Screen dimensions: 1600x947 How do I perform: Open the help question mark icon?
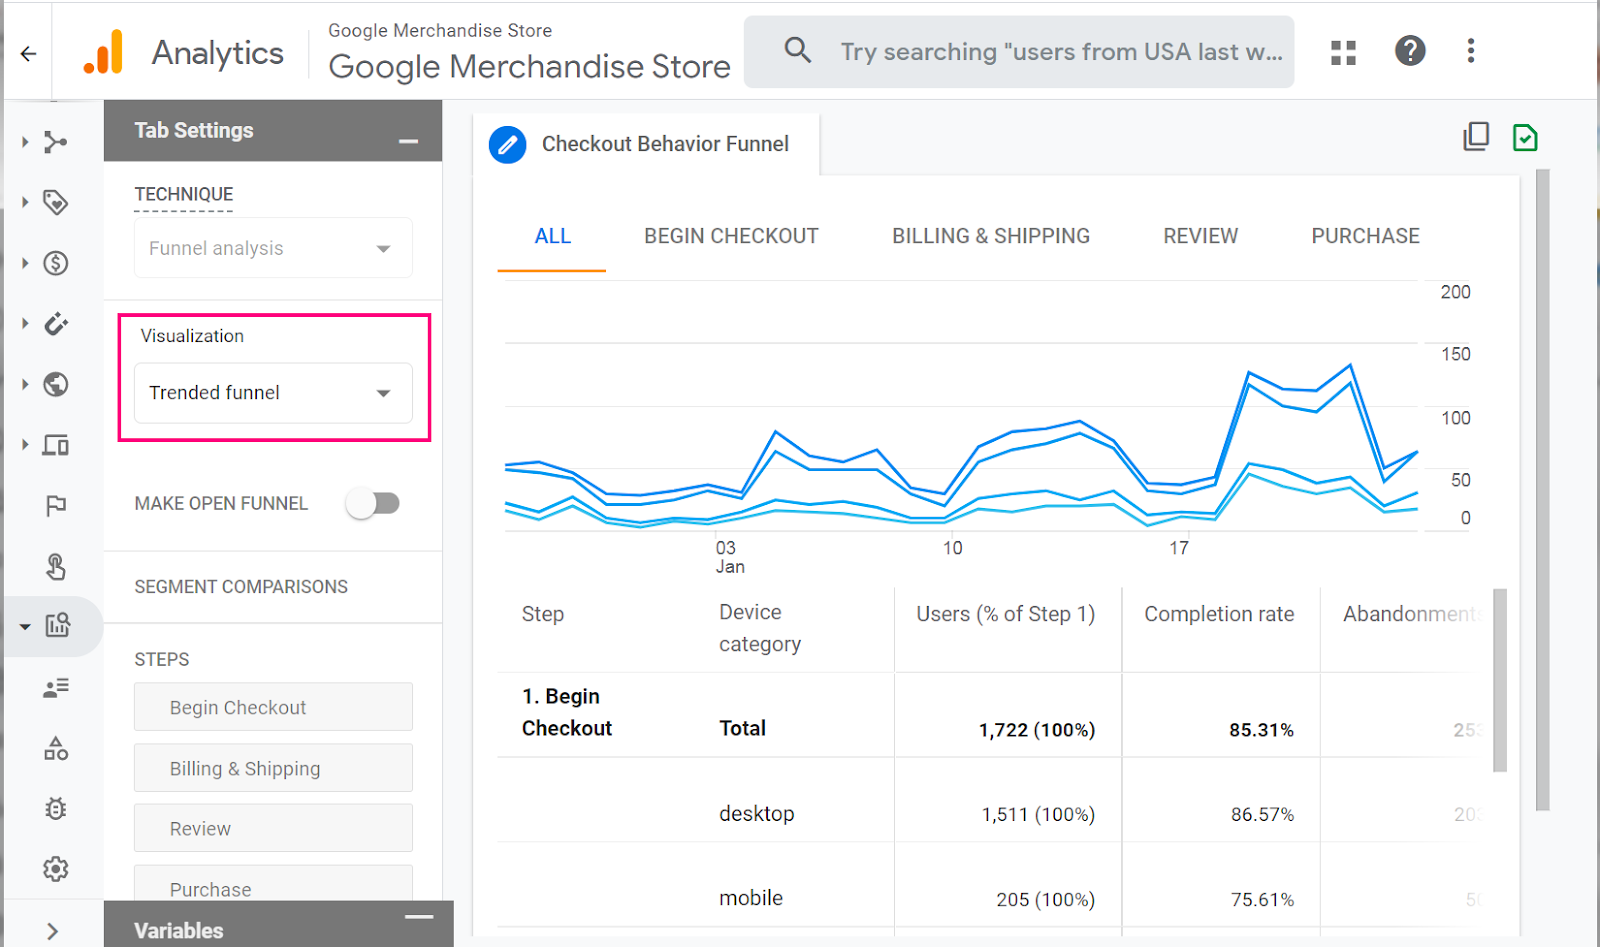[1410, 50]
